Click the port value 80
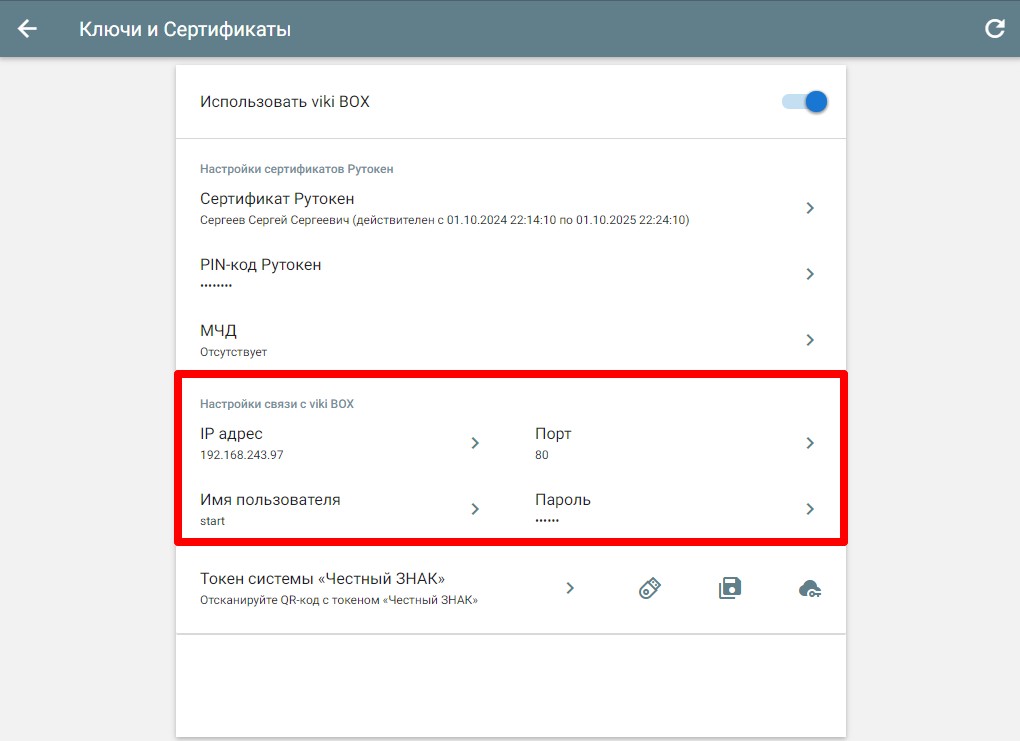Image resolution: width=1020 pixels, height=741 pixels. tap(542, 455)
